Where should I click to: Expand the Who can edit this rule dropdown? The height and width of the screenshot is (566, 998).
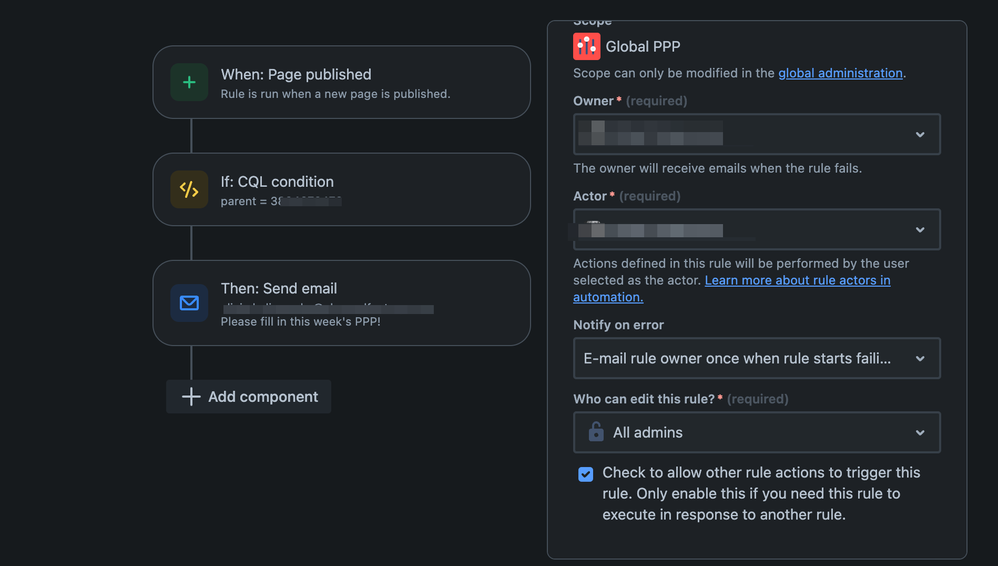tap(757, 432)
